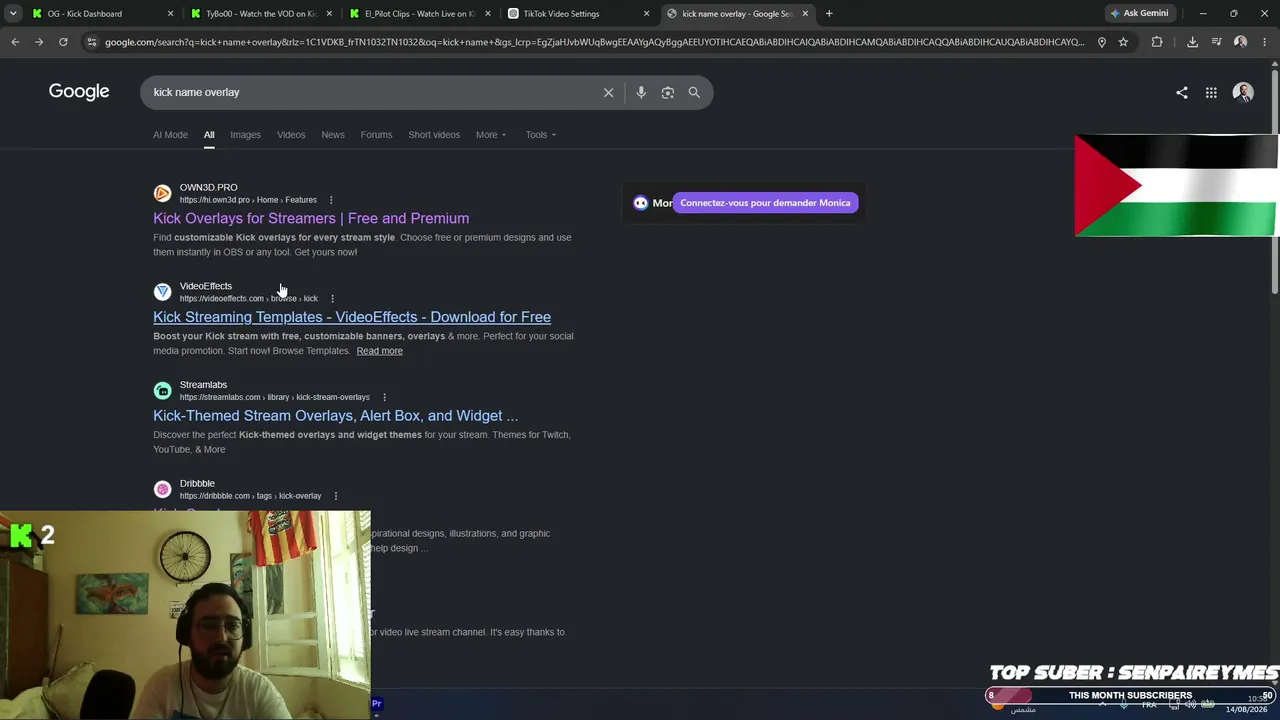Start a voice search with the microphone

tap(641, 92)
